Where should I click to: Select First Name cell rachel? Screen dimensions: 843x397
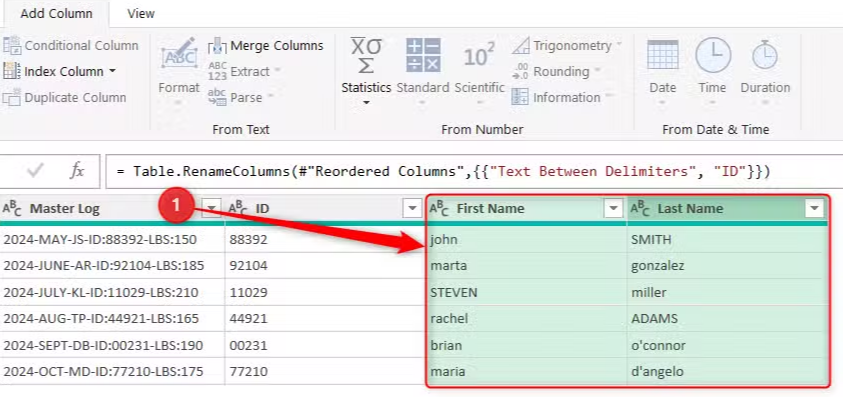click(526, 318)
